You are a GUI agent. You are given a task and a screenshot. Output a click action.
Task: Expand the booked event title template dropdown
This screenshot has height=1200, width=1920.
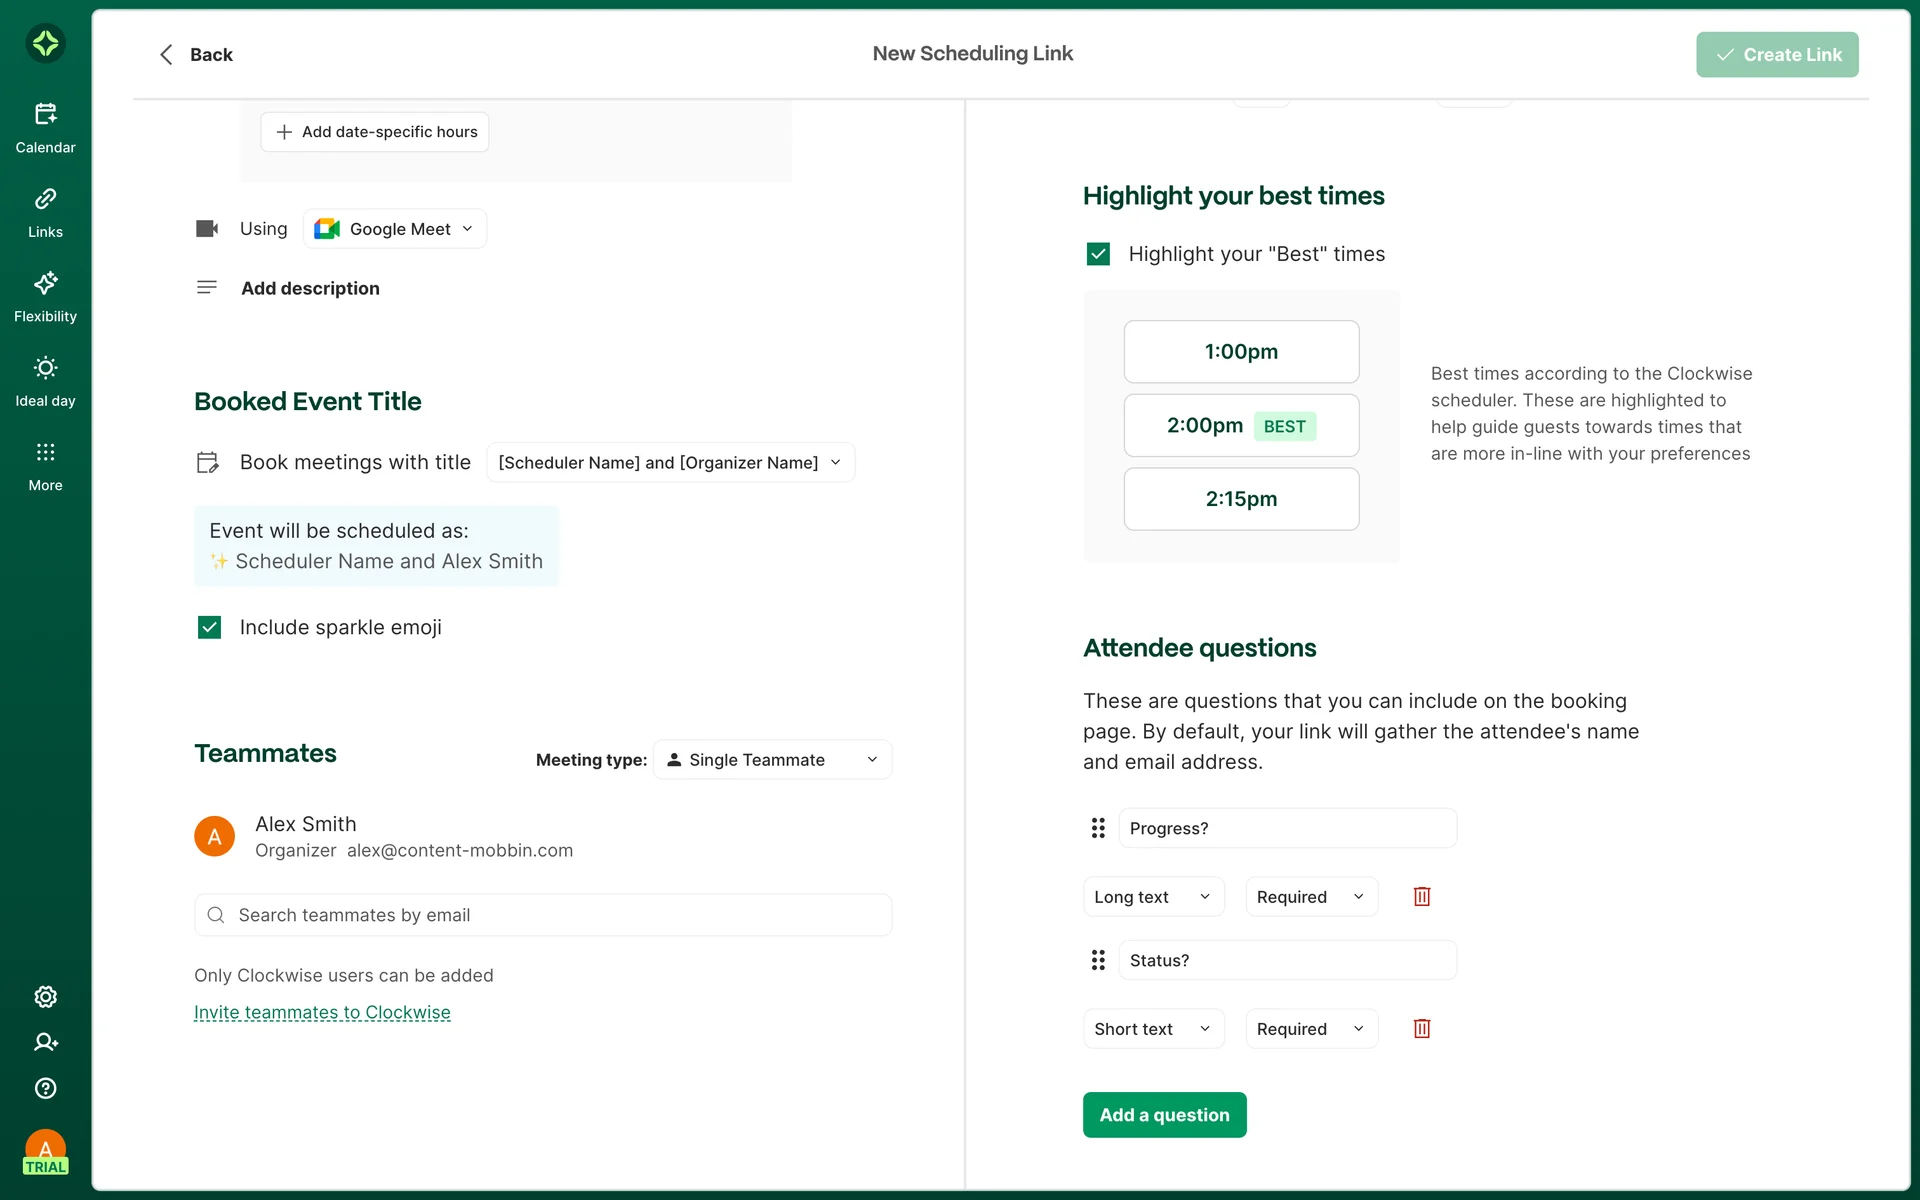coord(670,462)
